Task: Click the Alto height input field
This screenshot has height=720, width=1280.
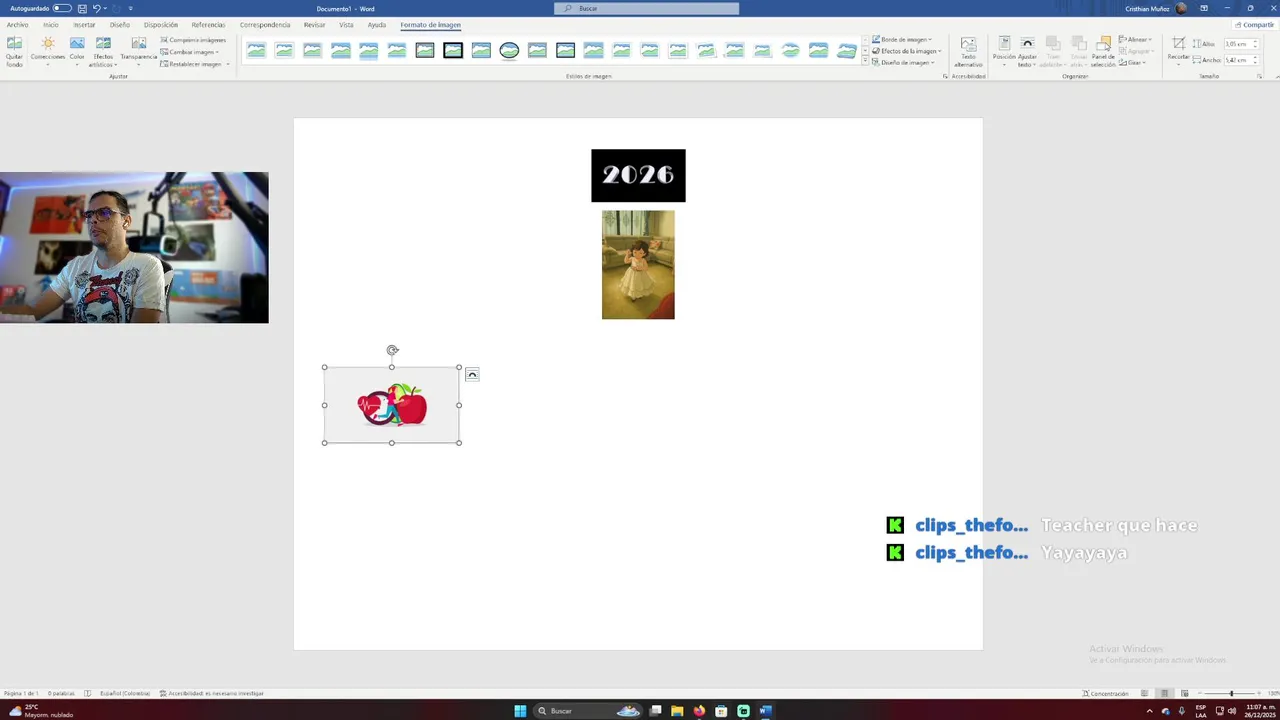Action: point(1240,44)
